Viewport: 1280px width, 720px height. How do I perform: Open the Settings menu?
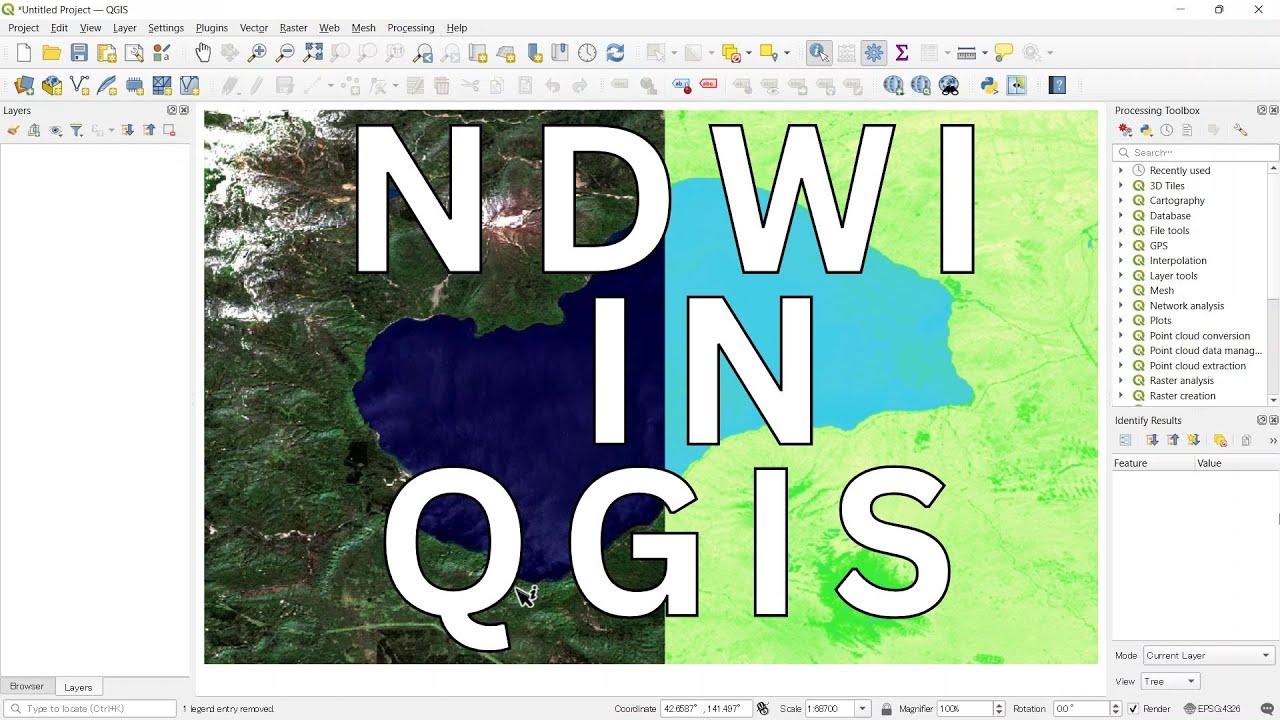[x=166, y=28]
